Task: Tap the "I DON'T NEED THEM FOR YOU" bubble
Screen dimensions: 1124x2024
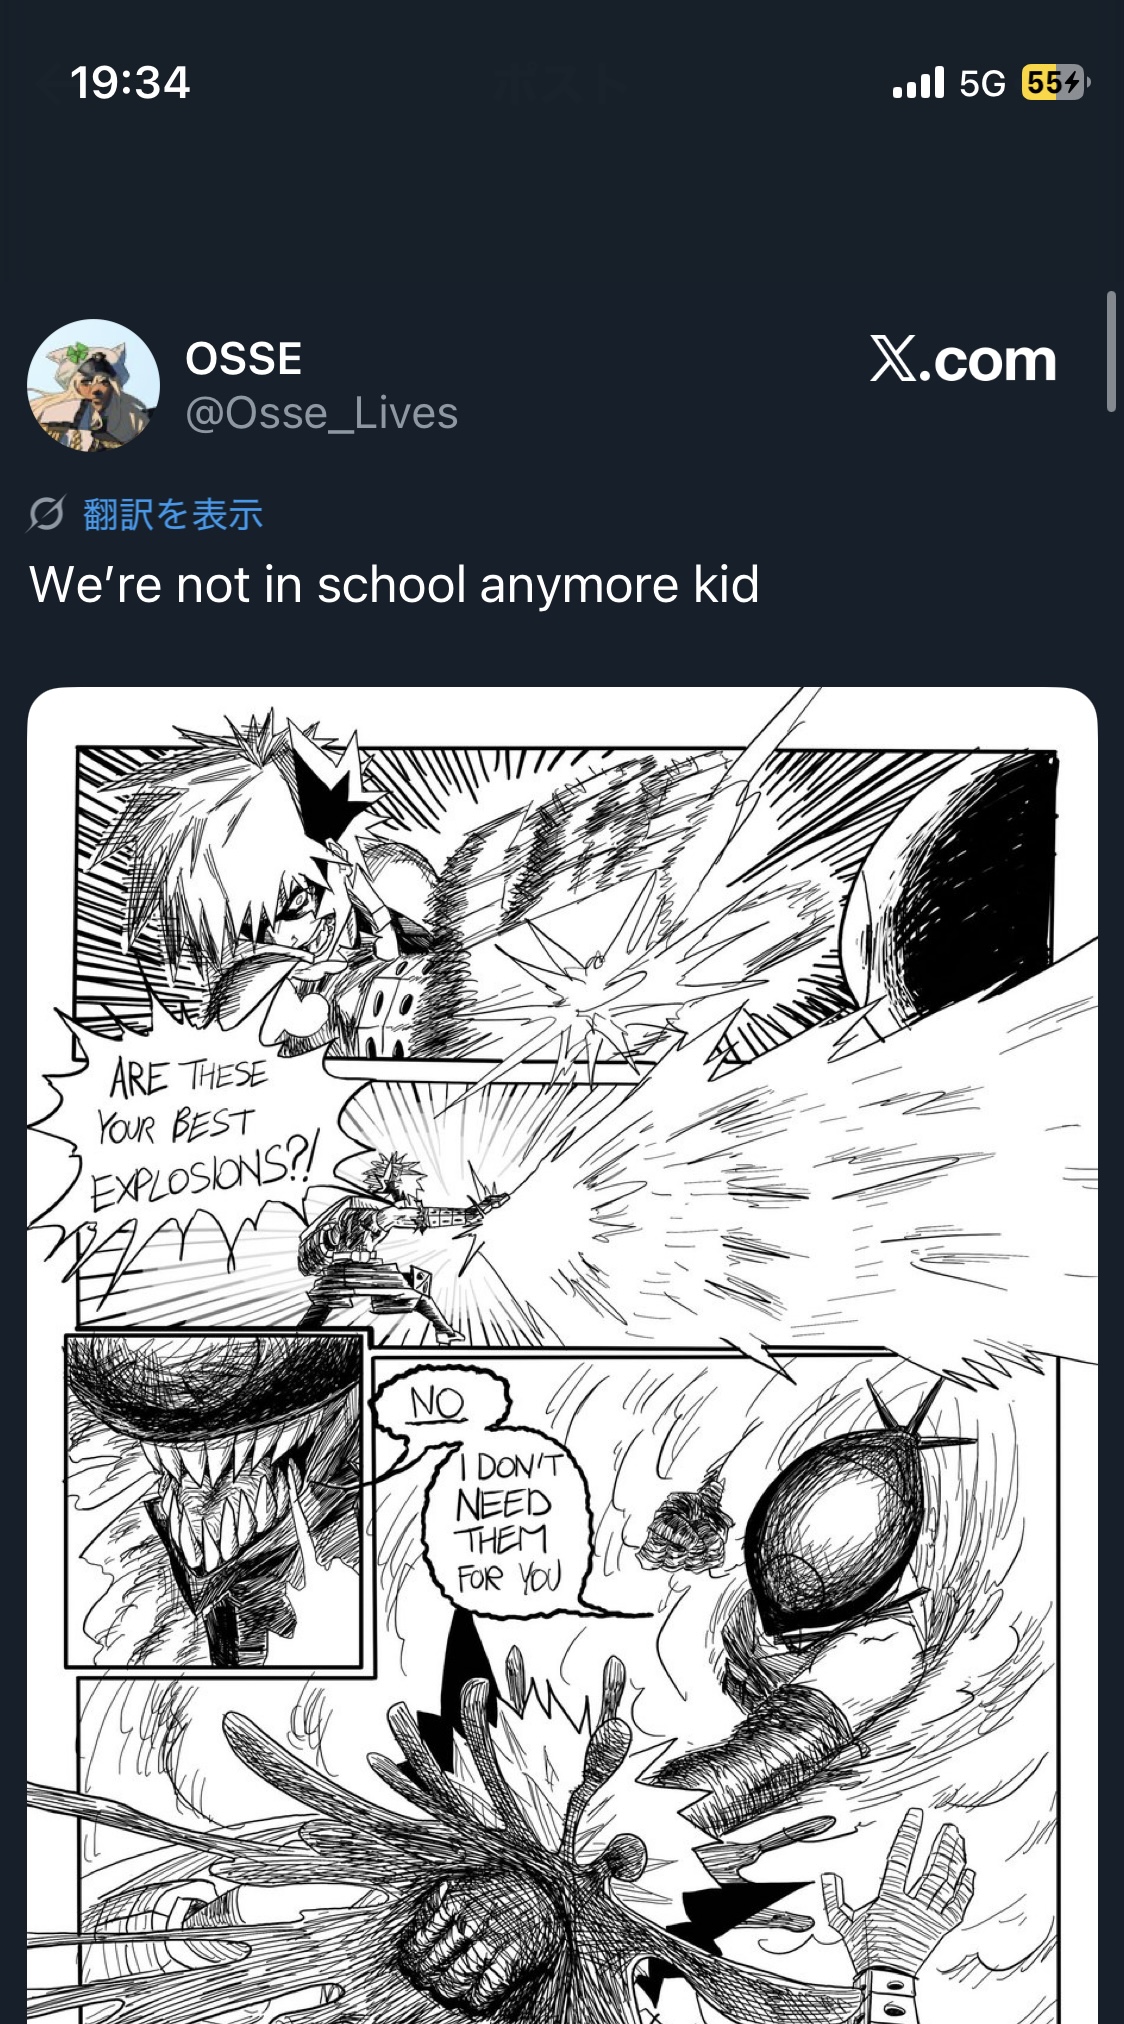Action: click(507, 1525)
